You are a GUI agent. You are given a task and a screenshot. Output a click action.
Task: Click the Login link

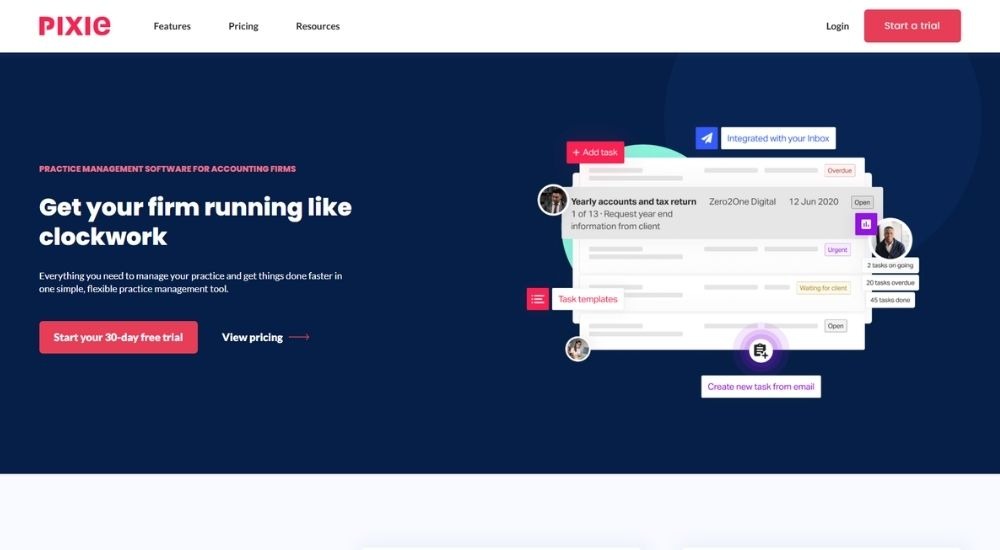837,26
